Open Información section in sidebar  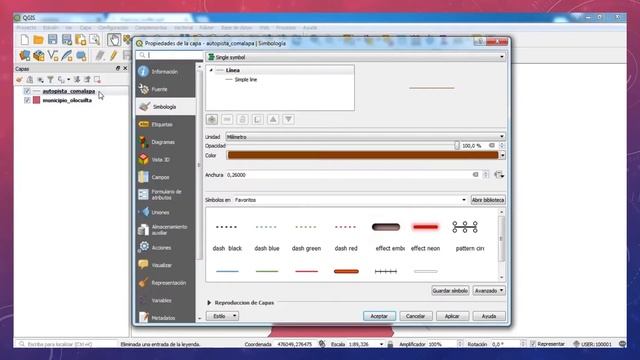(x=165, y=71)
